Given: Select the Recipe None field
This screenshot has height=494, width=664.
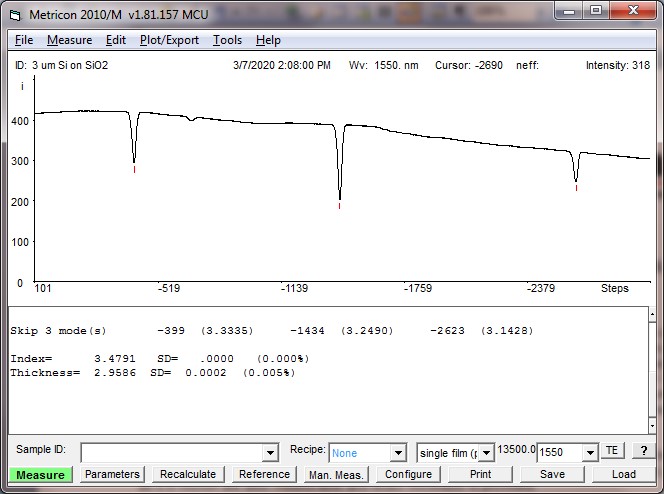Looking at the screenshot, I should [x=360, y=453].
